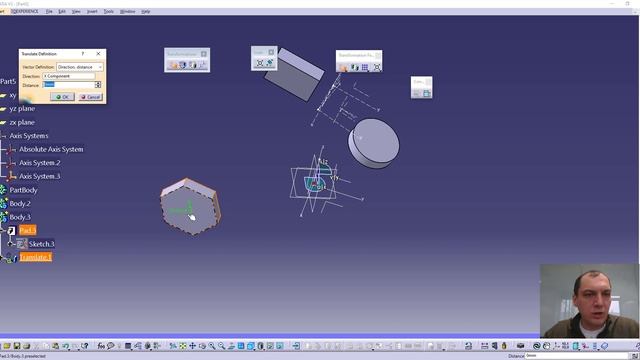Select Sketch.3 in the tree

[41, 244]
